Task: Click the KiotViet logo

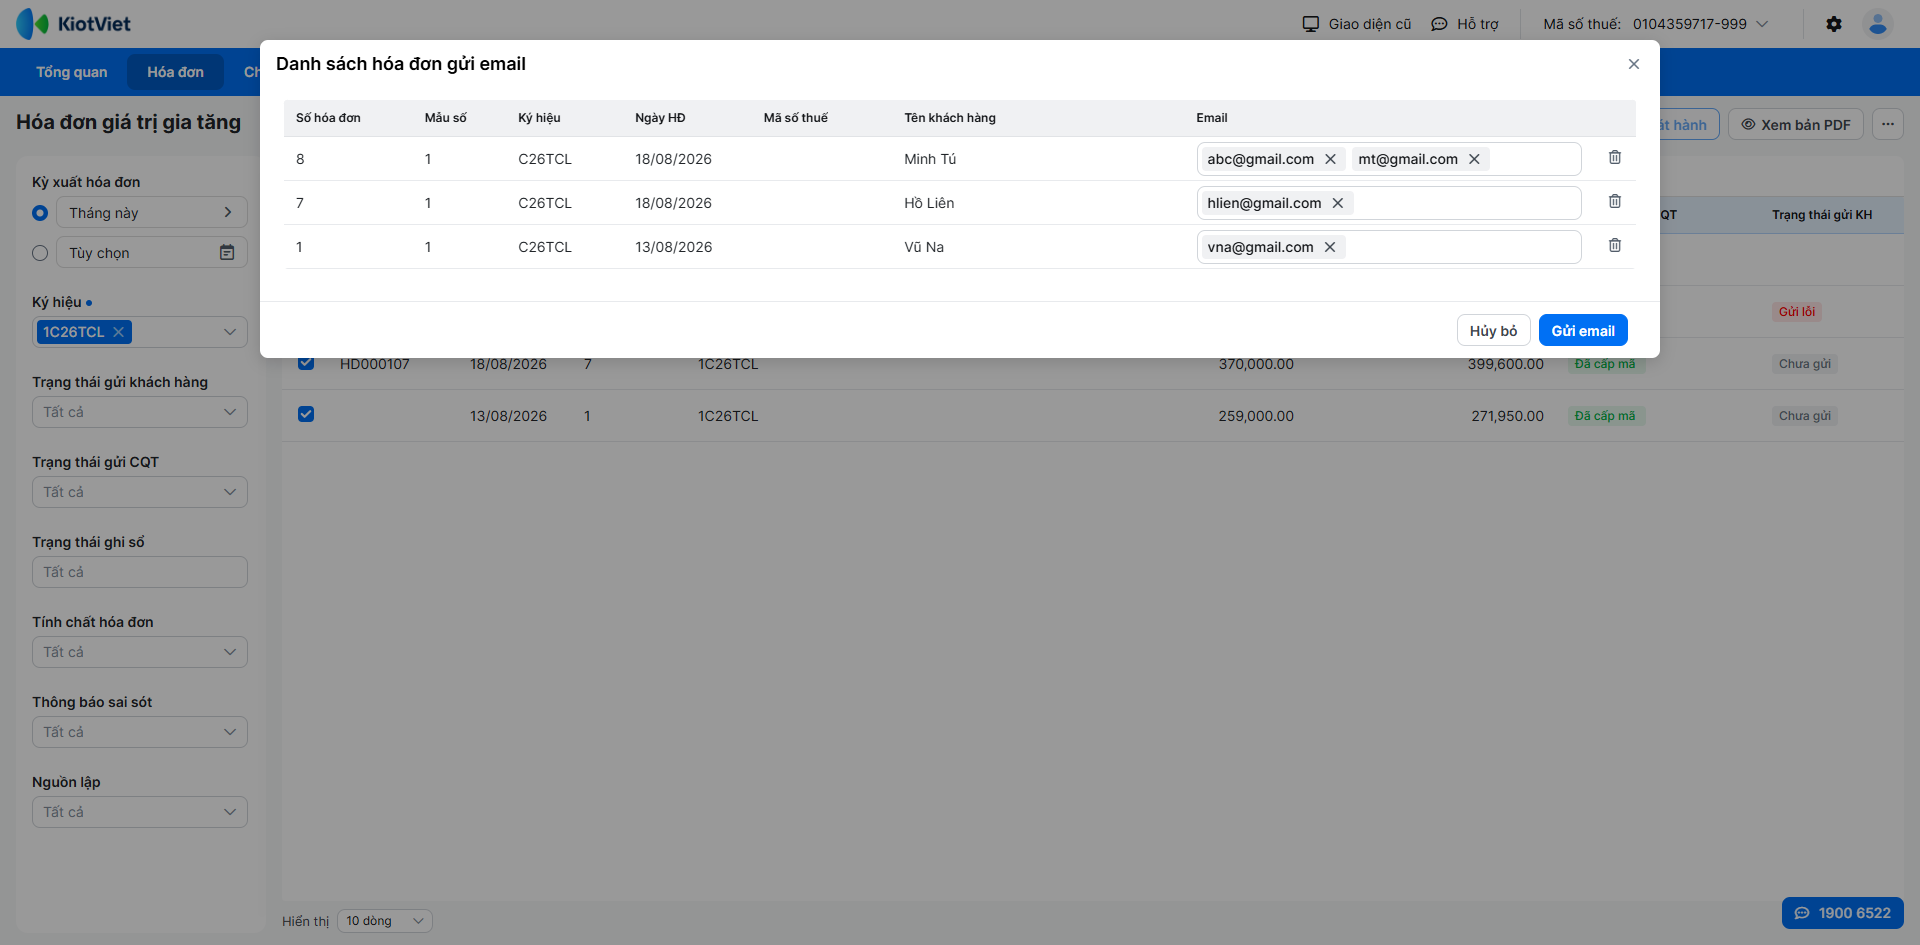Action: point(74,23)
